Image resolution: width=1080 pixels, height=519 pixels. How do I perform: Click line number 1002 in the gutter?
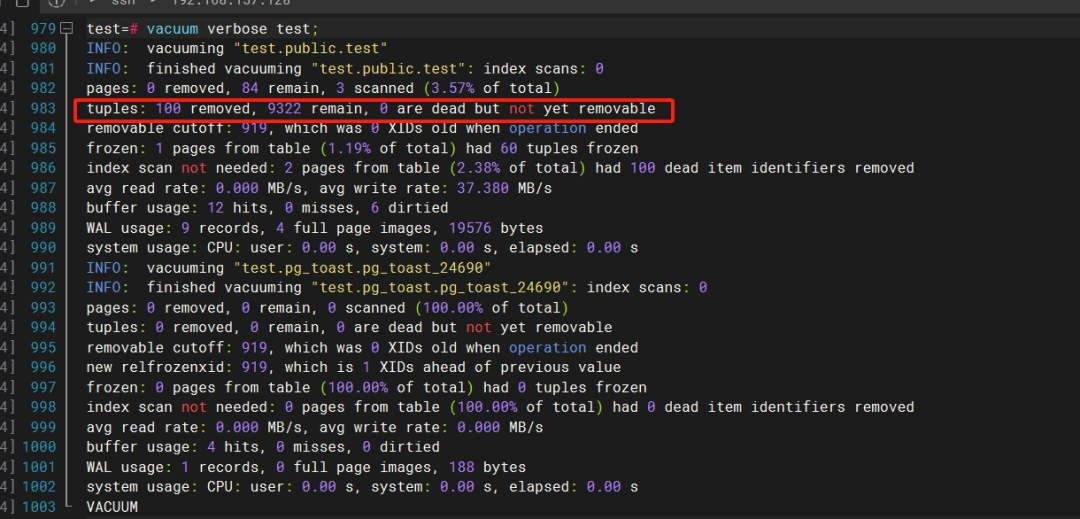pyautogui.click(x=39, y=487)
